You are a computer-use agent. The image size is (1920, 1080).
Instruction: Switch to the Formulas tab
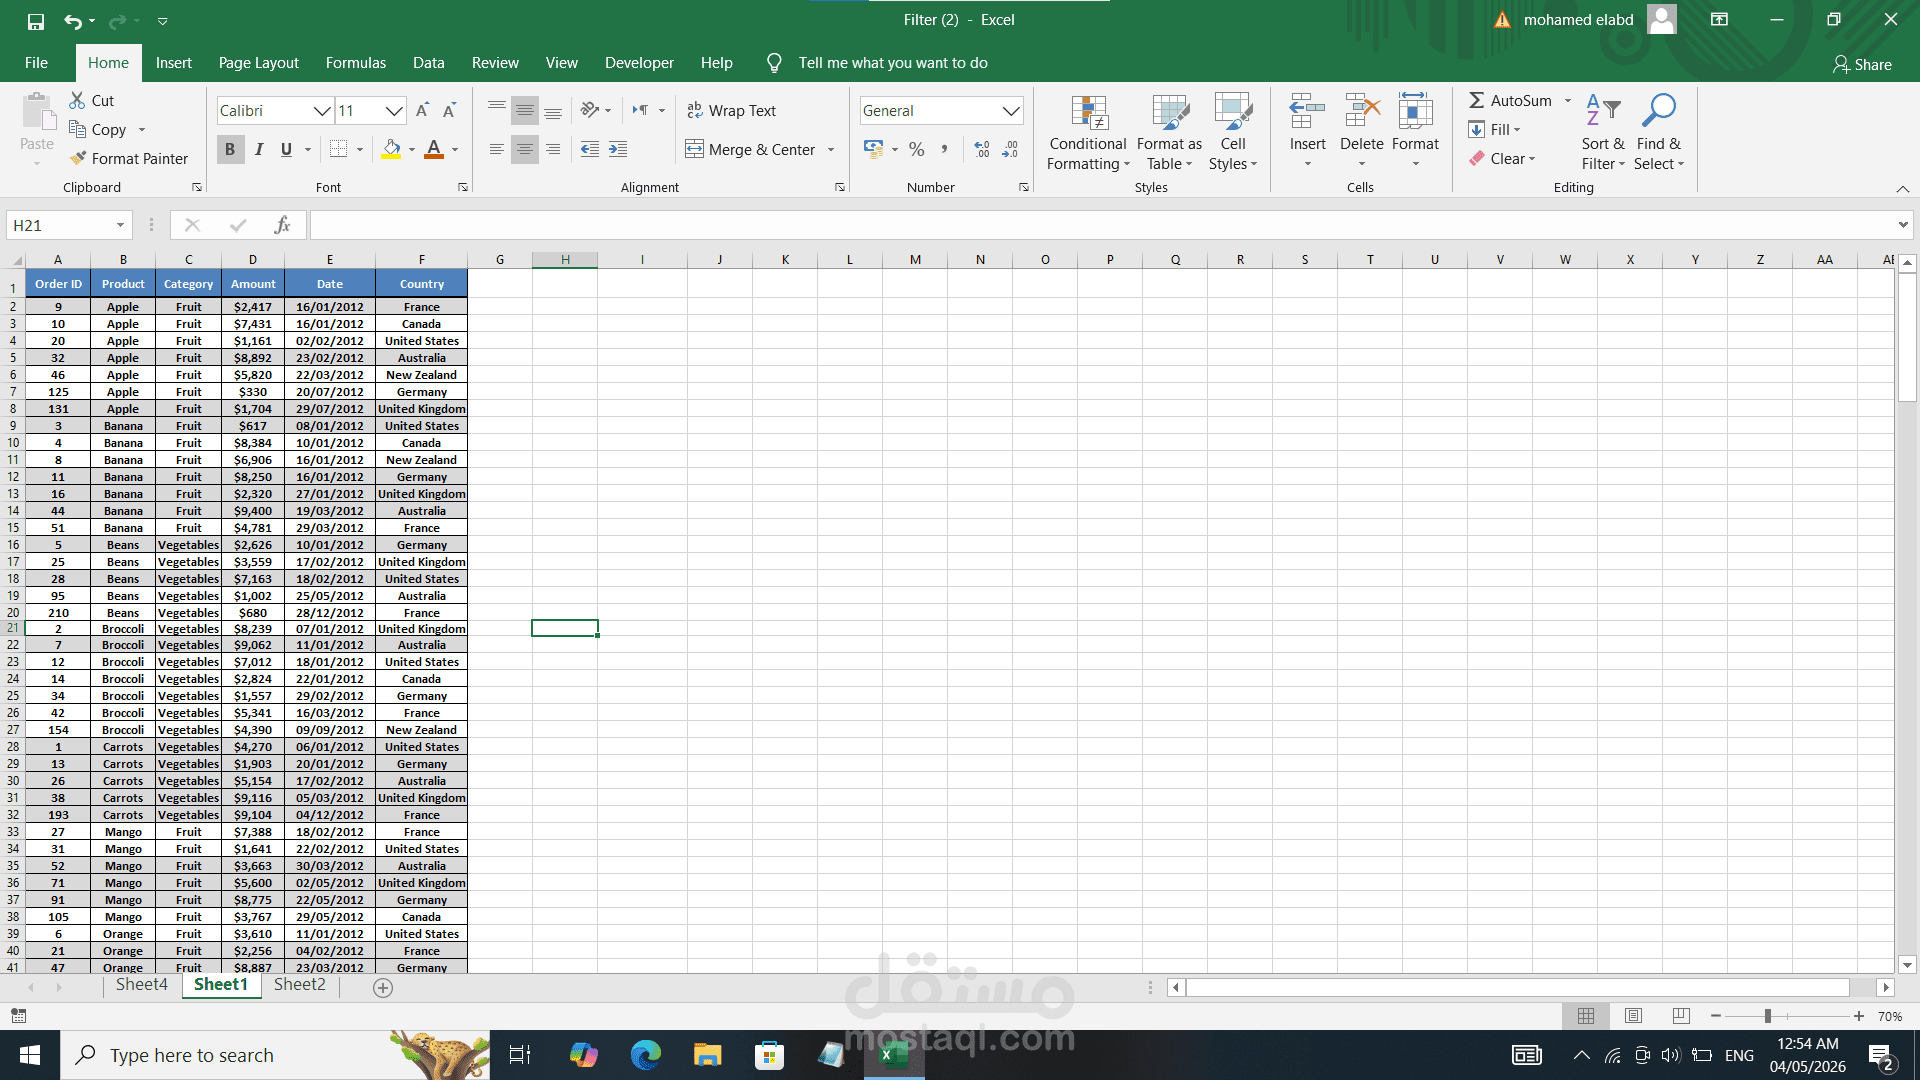click(356, 62)
